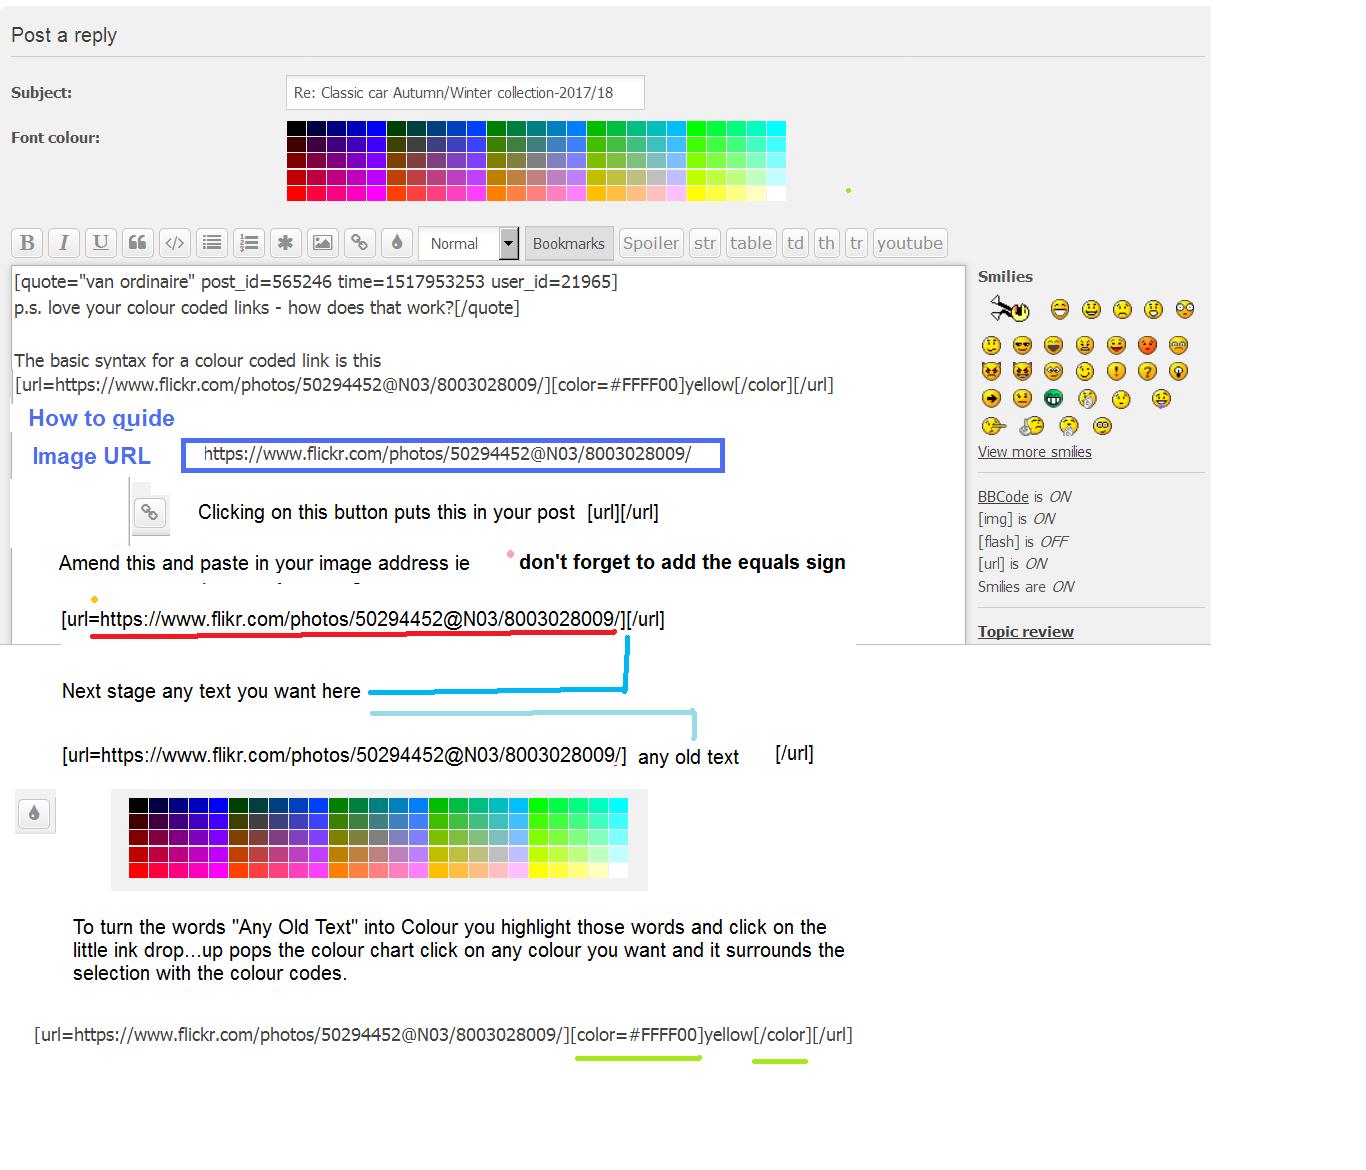
Task: Add a list item using the asterisk icon
Action: 285,243
